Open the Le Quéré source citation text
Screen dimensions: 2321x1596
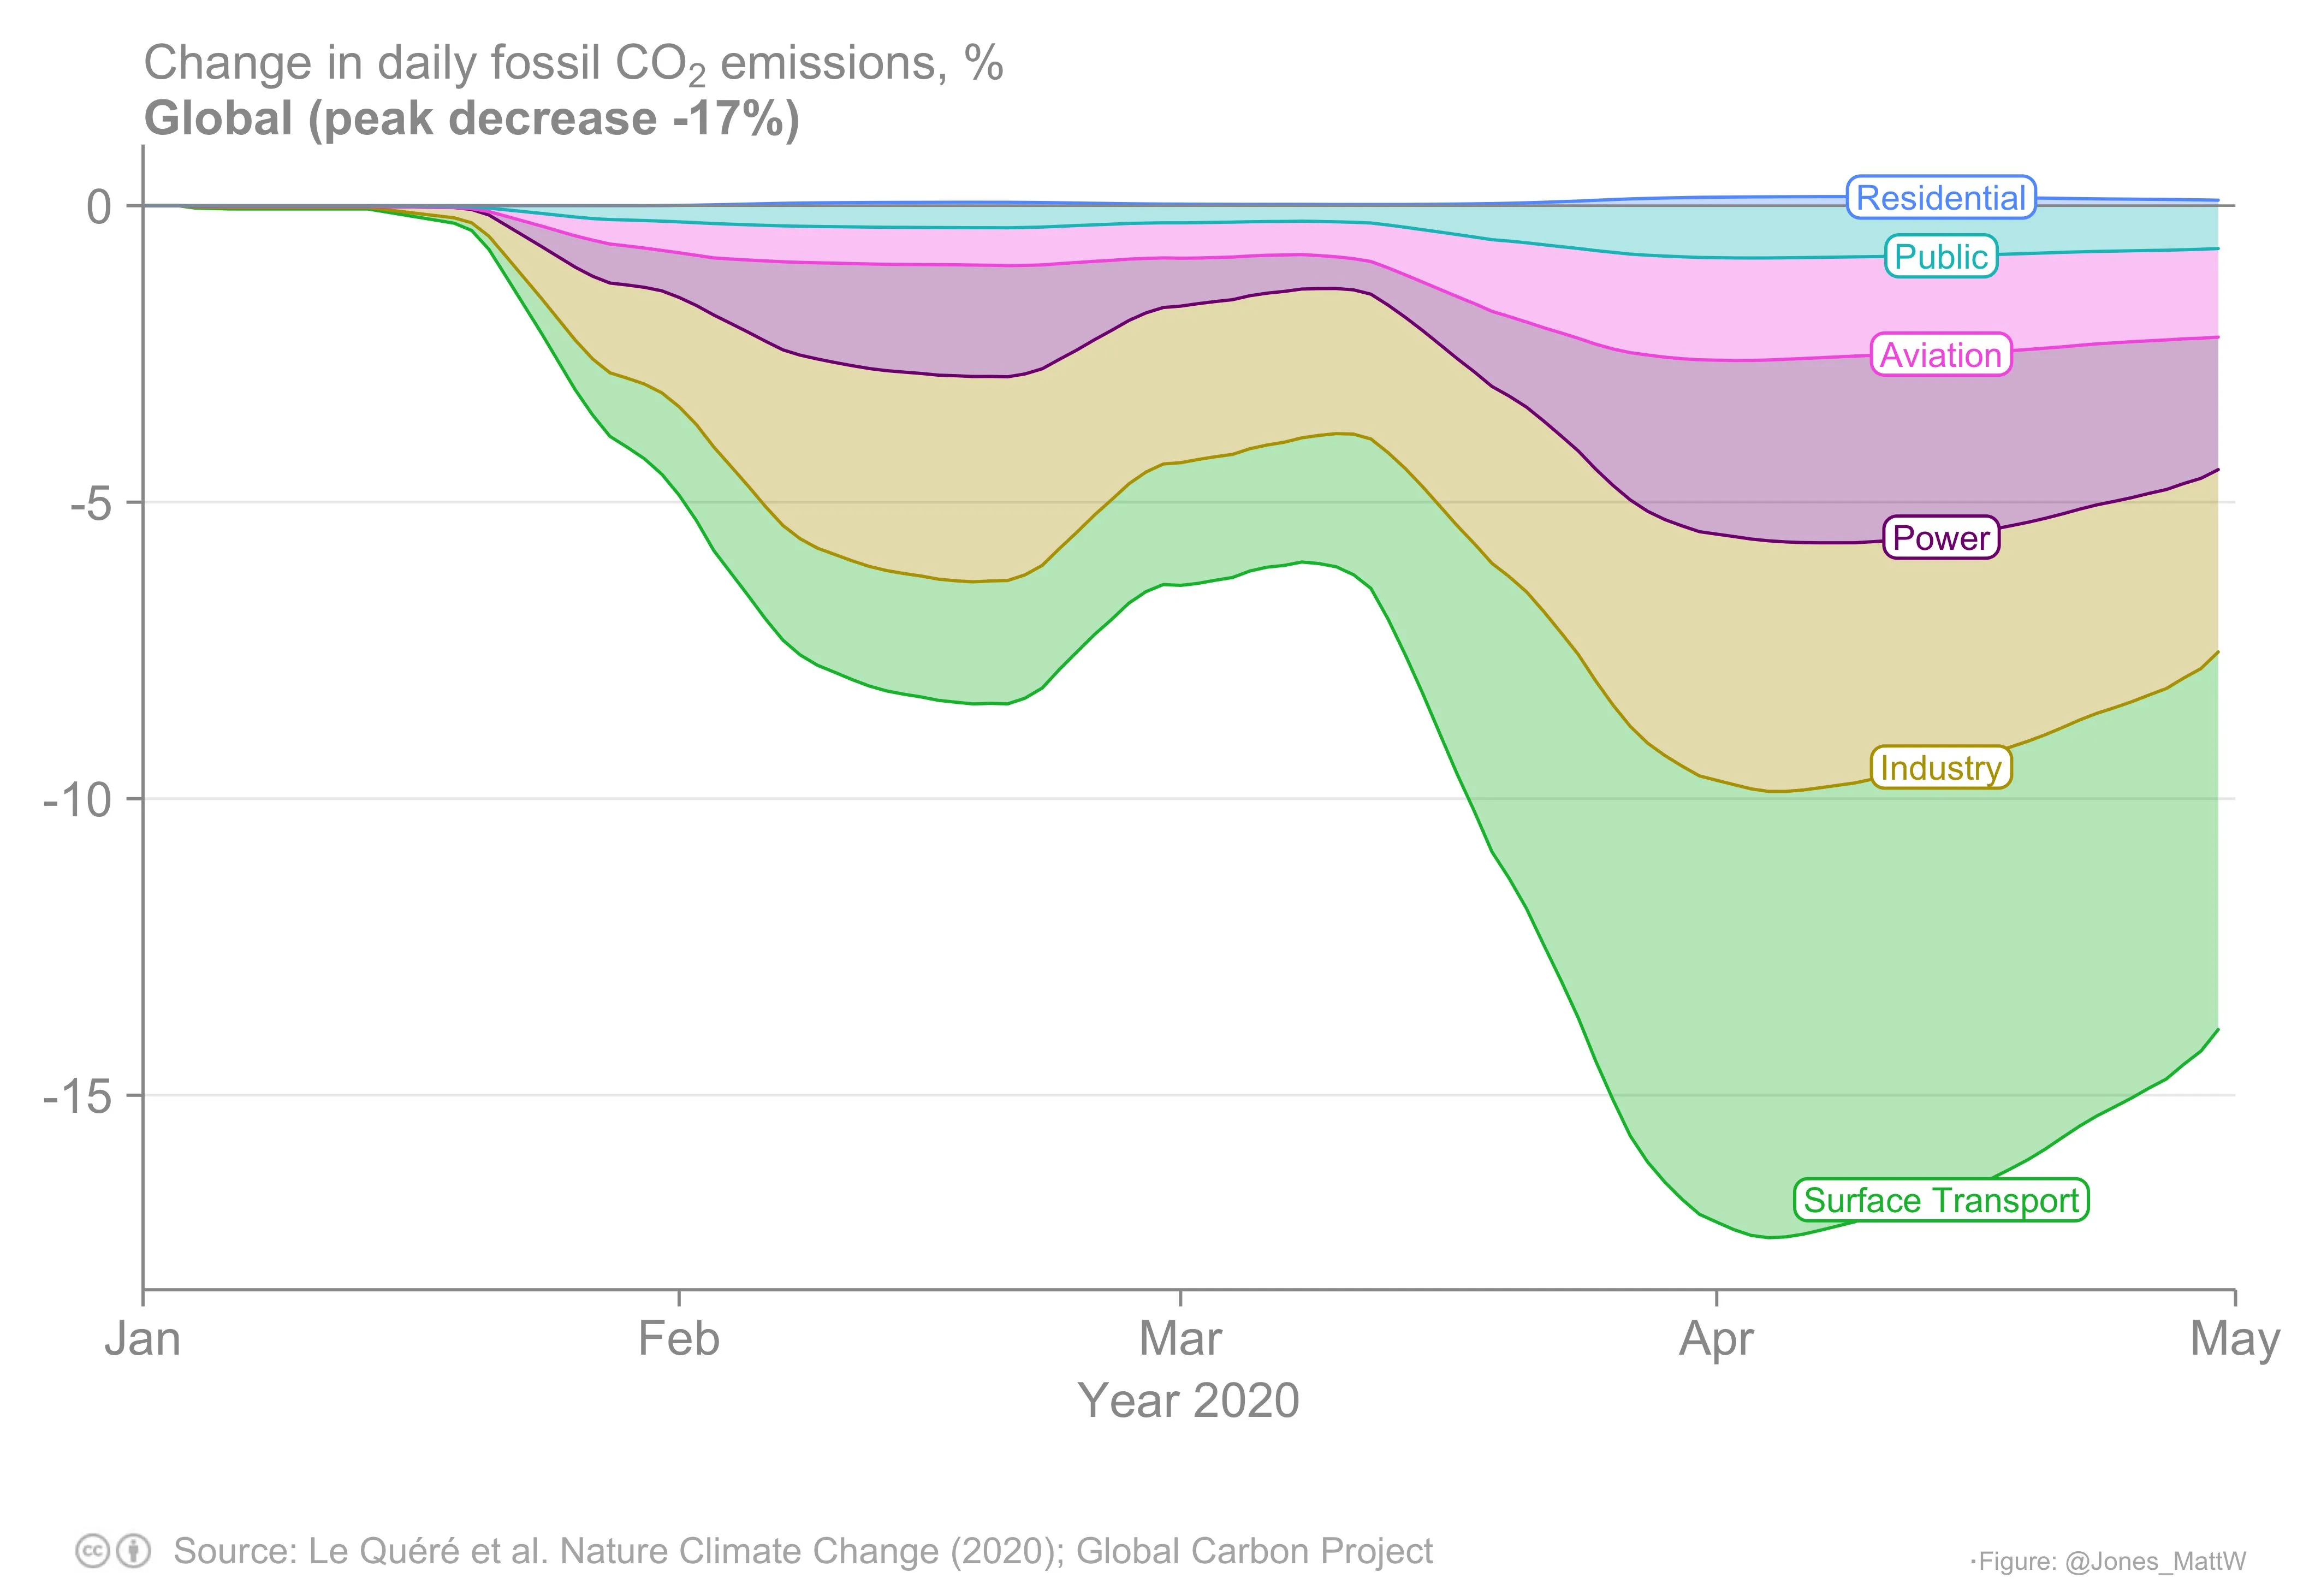pyautogui.click(x=802, y=1551)
